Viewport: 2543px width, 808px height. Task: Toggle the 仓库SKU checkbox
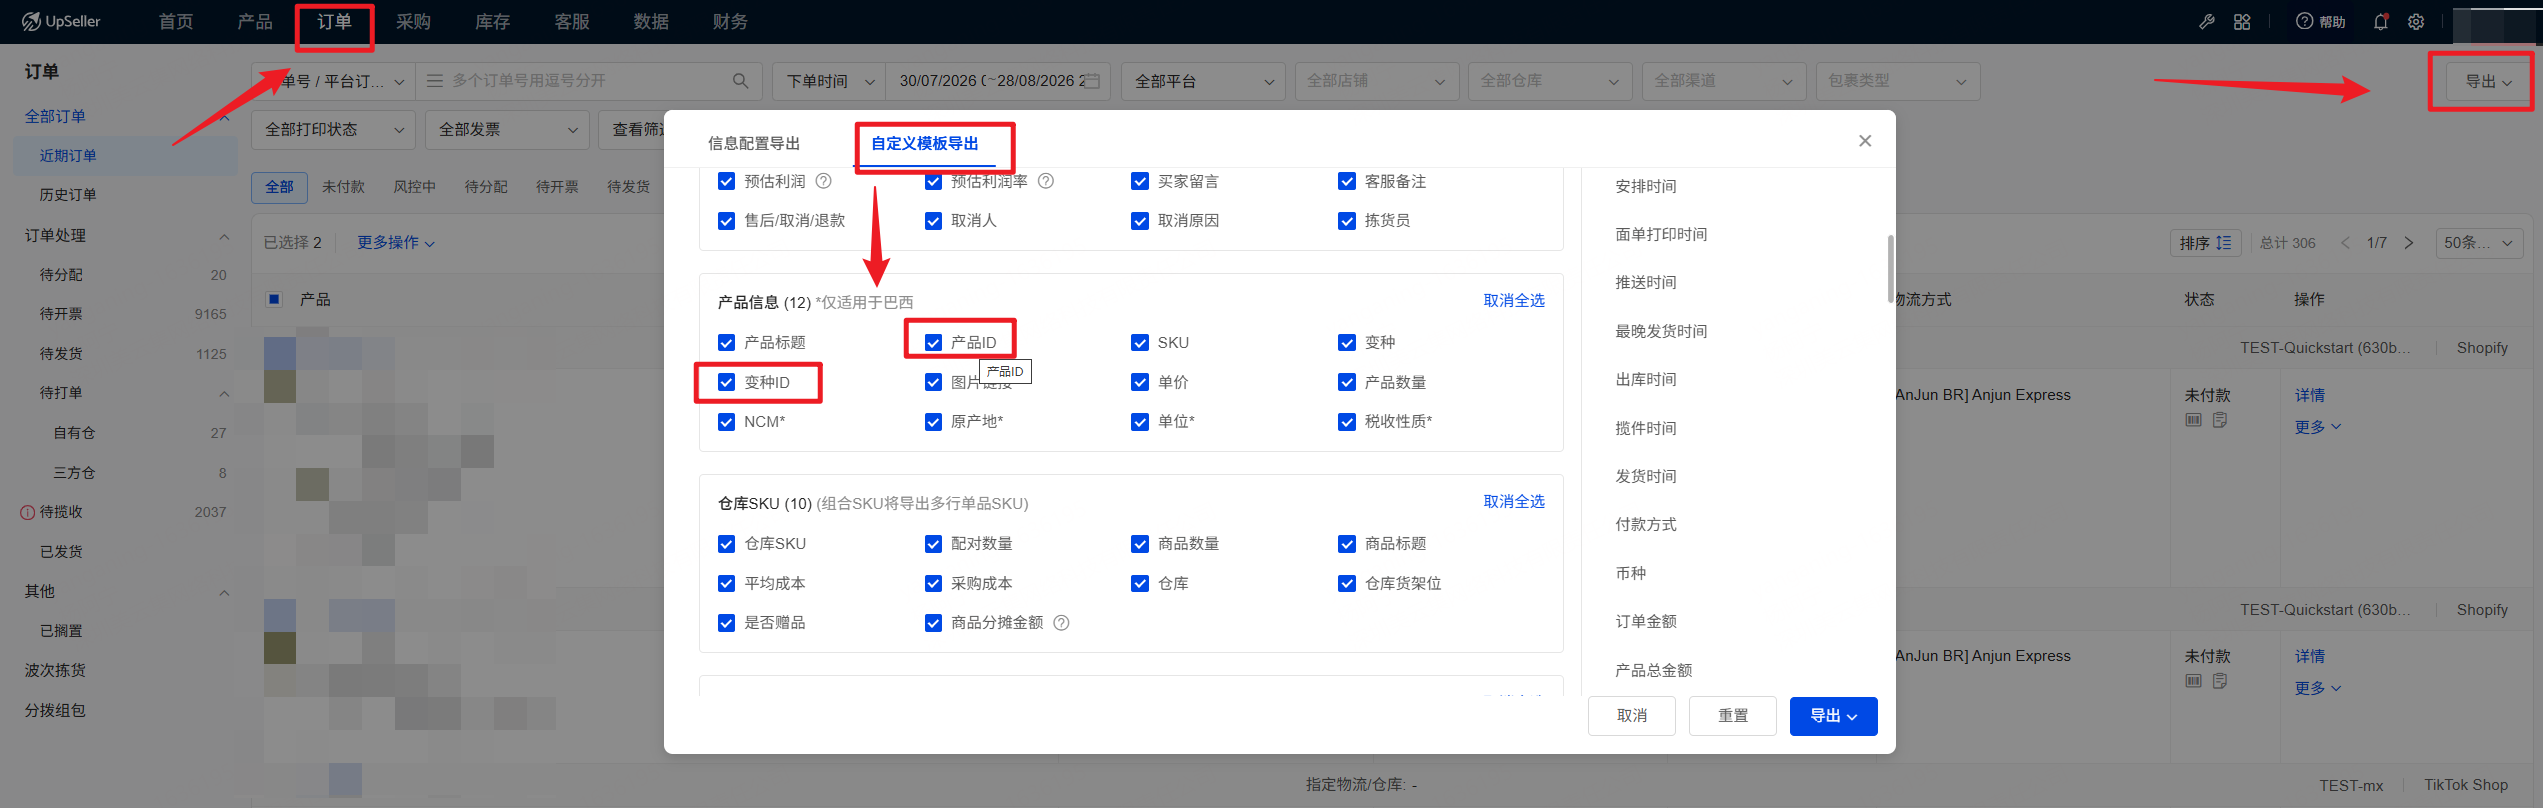click(727, 544)
